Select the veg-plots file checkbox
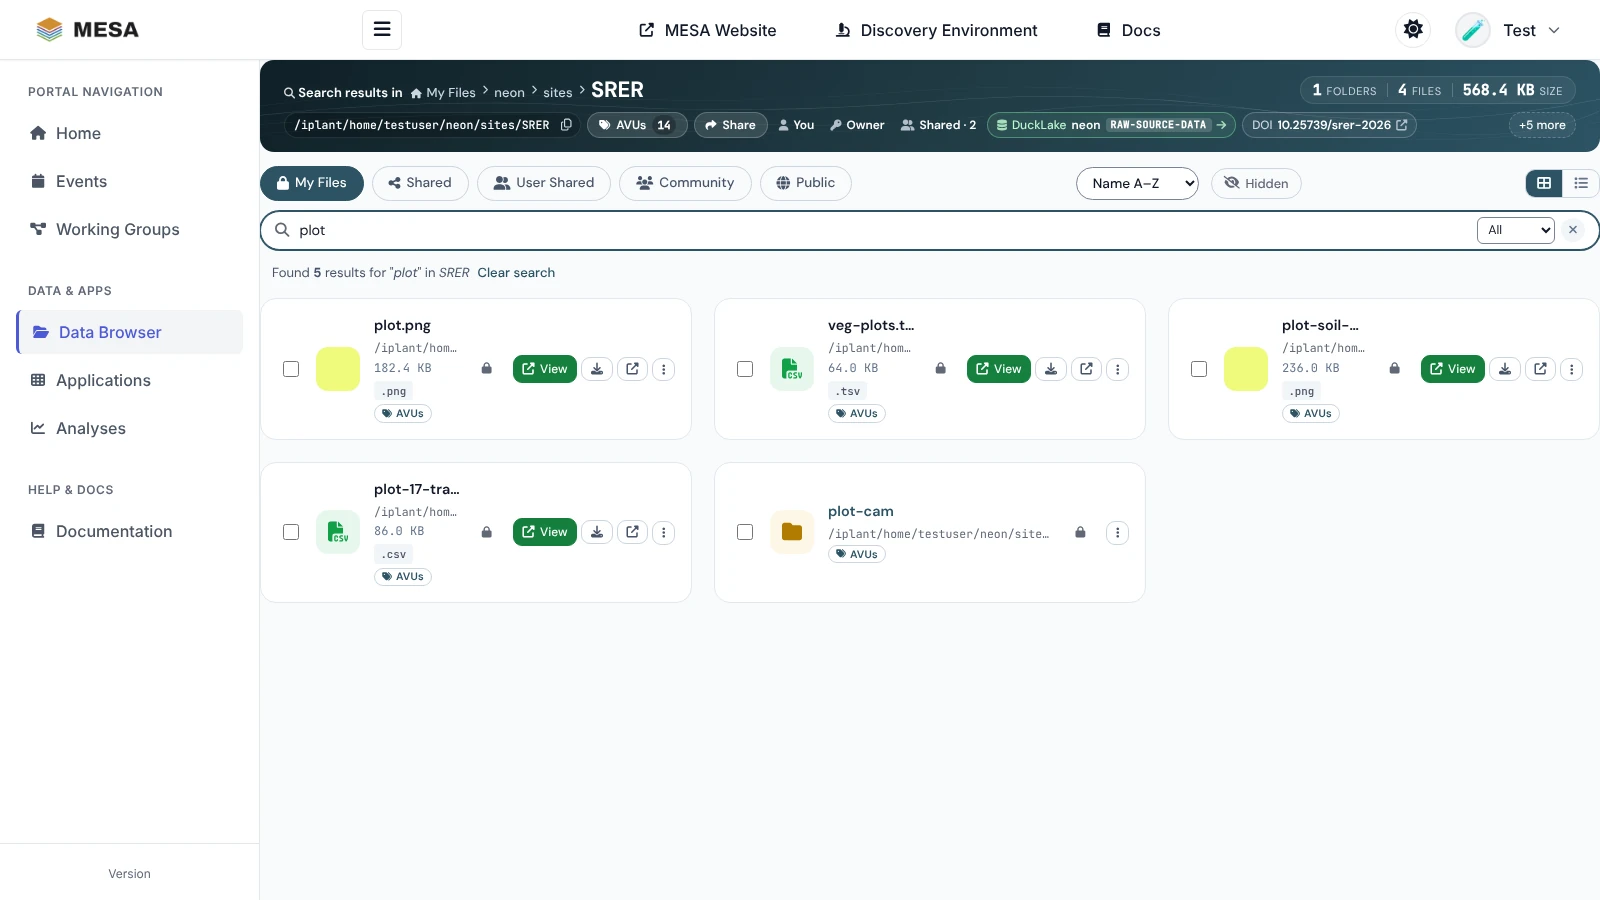The width and height of the screenshot is (1600, 900). pyautogui.click(x=745, y=369)
